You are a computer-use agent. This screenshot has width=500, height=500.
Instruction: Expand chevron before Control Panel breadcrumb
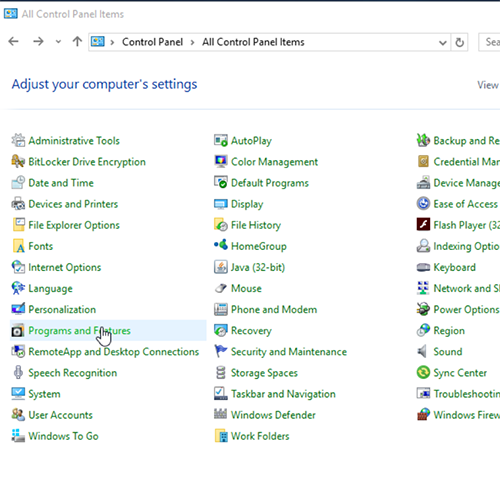(x=112, y=42)
